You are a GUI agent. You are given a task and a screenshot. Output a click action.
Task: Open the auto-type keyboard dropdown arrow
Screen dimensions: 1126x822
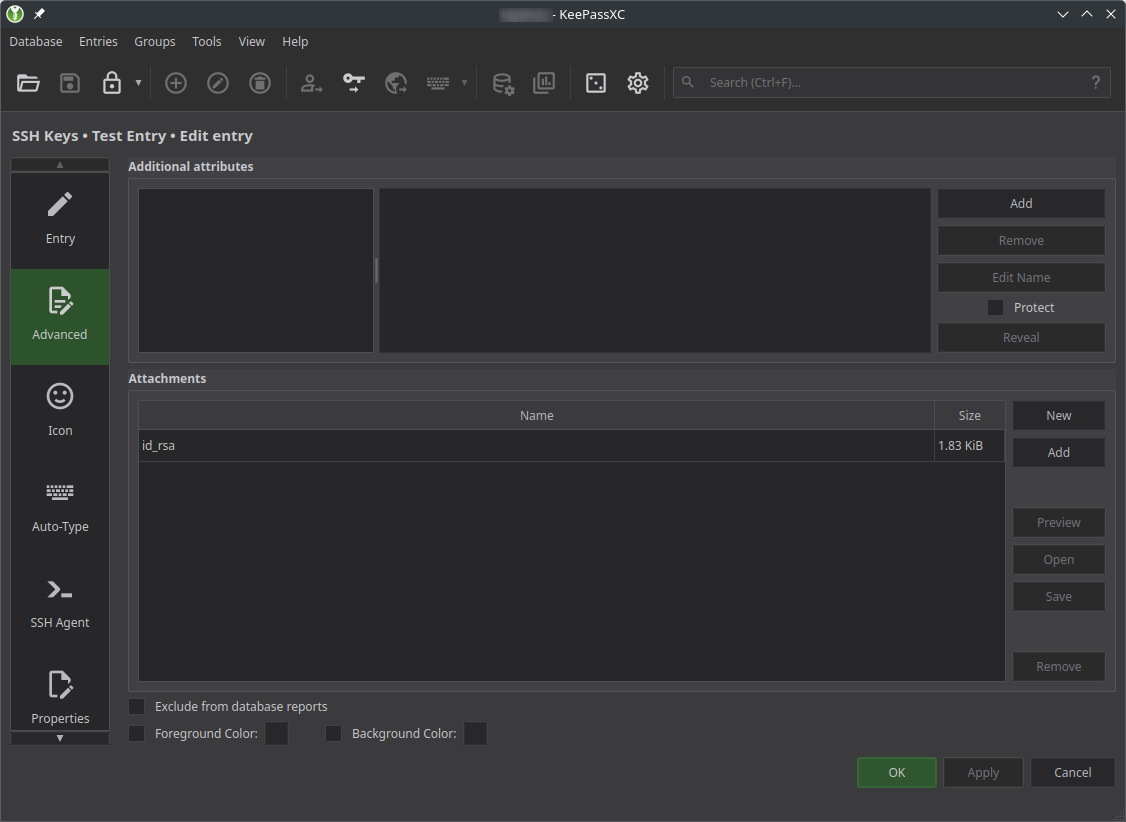coord(464,83)
